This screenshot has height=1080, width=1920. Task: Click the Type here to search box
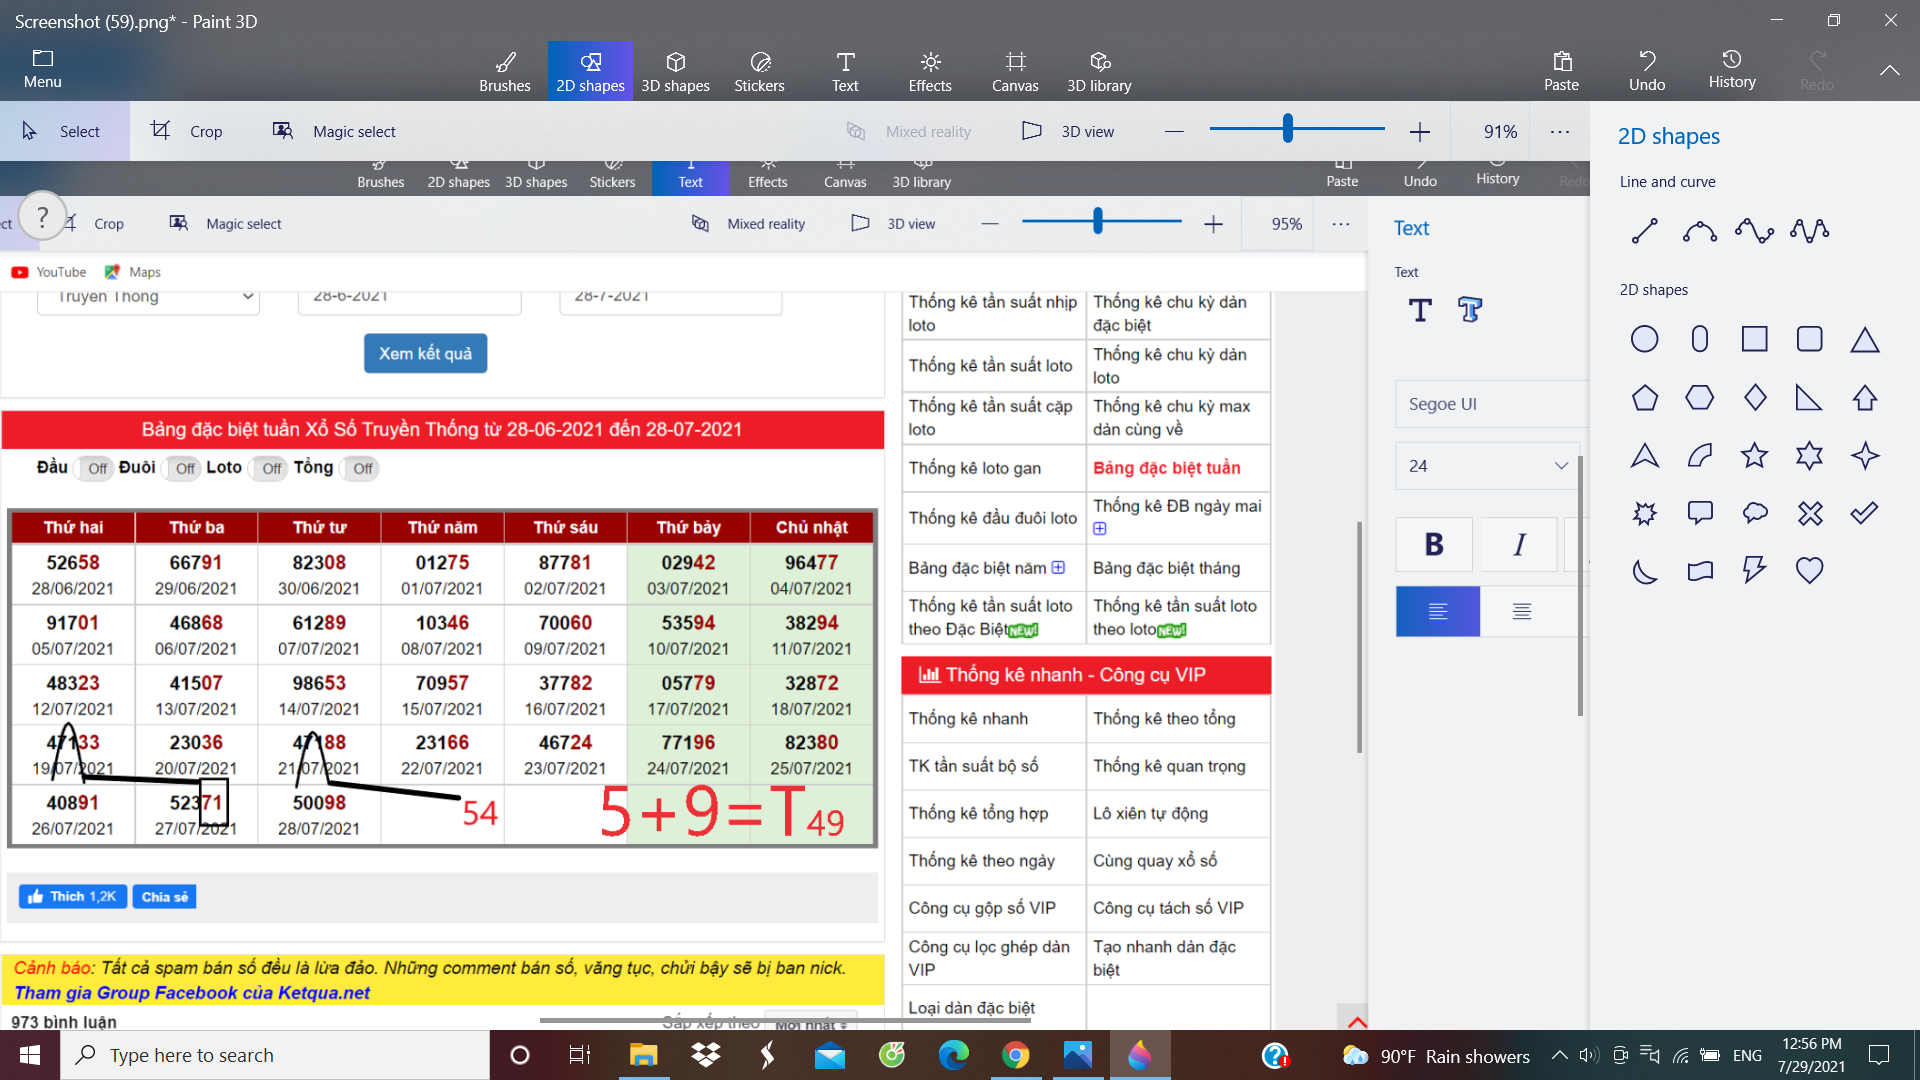tap(275, 1055)
